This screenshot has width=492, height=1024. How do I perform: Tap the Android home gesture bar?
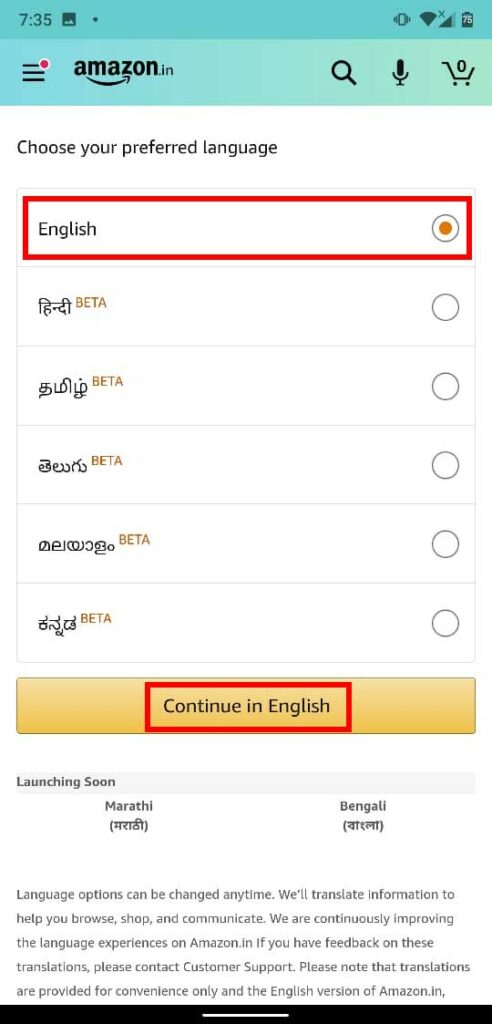246,1016
